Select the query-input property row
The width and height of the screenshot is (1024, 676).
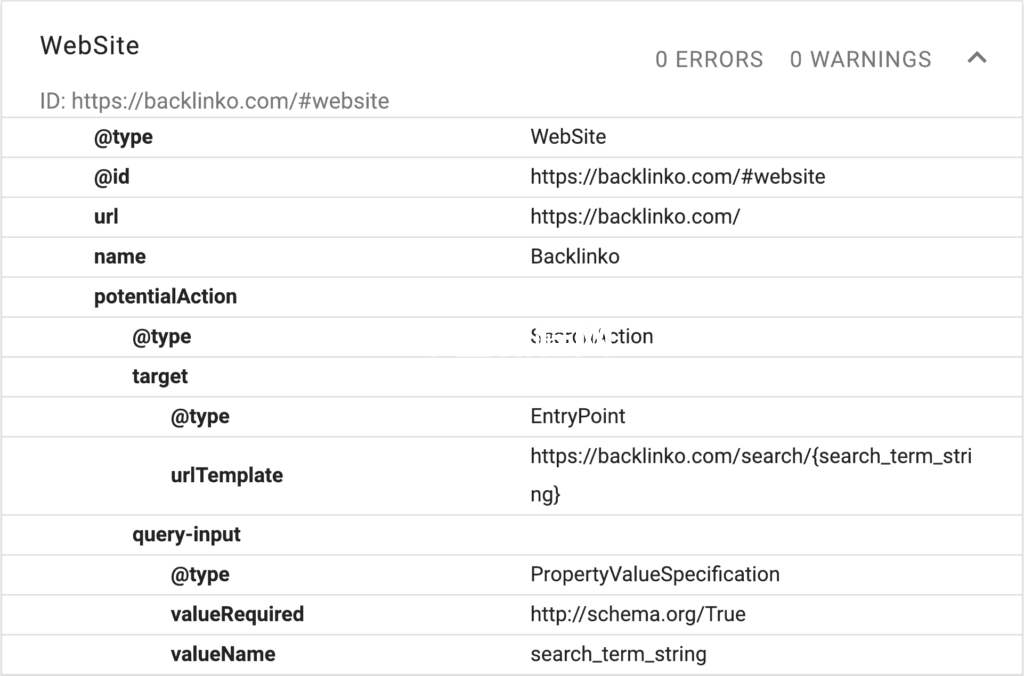(512, 535)
